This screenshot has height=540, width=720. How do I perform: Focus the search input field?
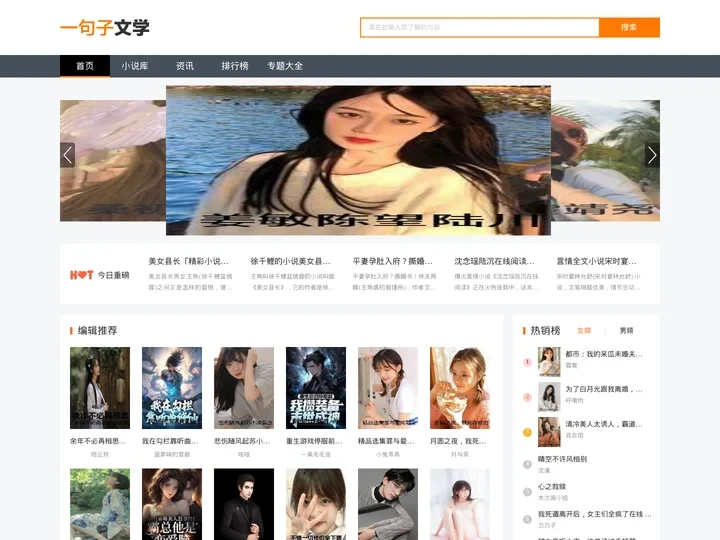[x=479, y=27]
